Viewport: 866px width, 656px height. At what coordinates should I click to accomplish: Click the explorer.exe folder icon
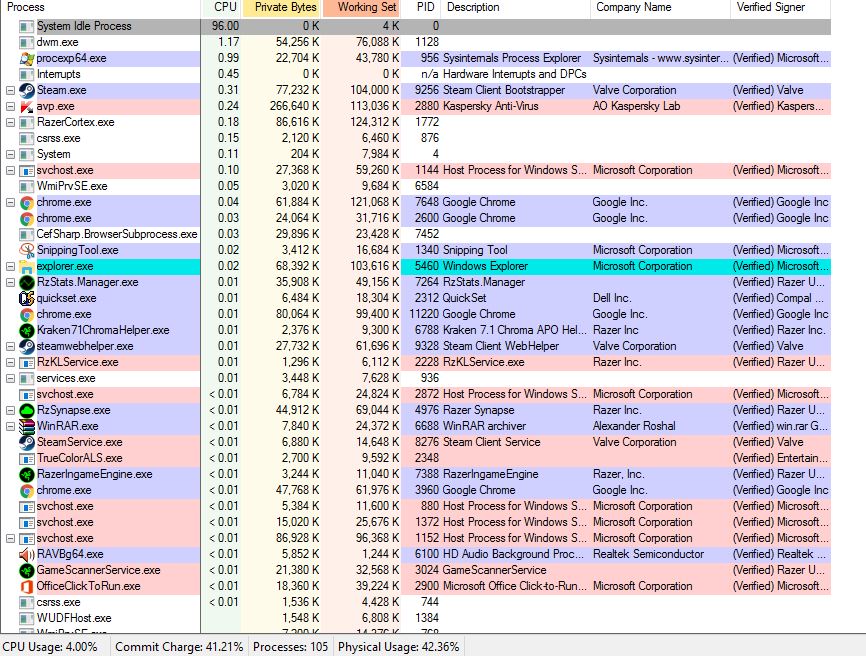point(27,266)
